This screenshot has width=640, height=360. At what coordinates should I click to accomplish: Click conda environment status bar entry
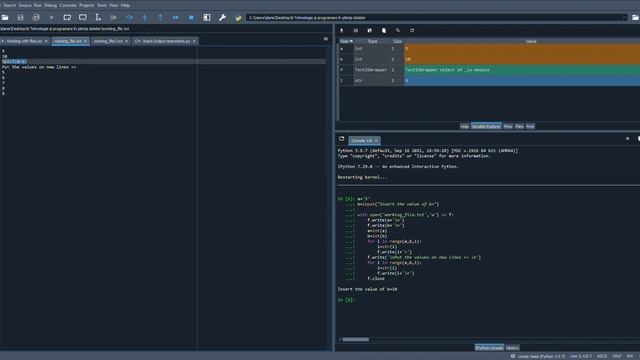(x=538, y=356)
